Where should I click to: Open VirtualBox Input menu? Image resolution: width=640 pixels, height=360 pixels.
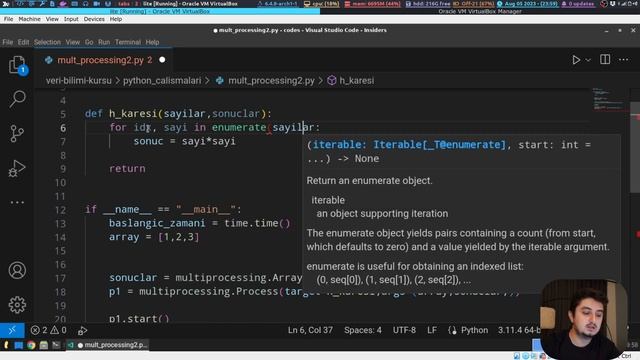pyautogui.click(x=71, y=19)
